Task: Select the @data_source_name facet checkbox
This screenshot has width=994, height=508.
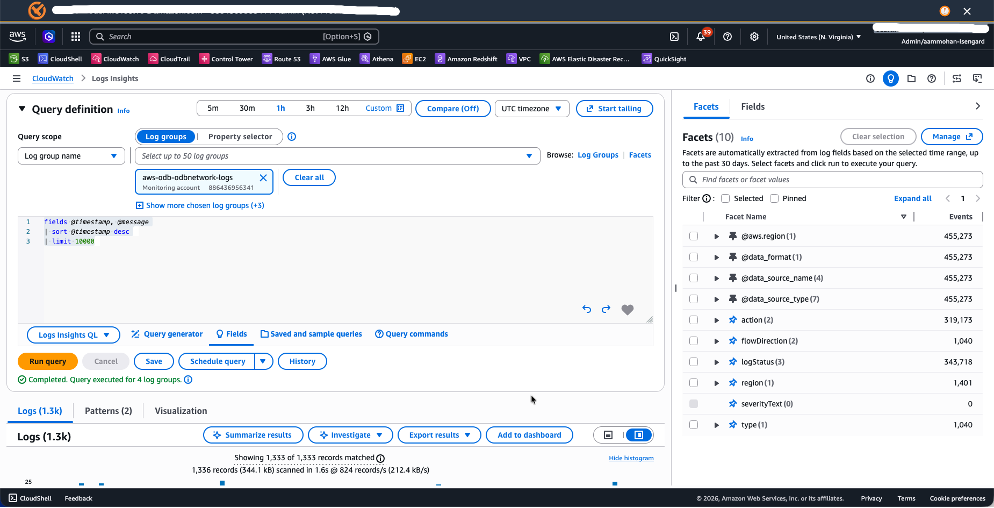Action: [x=694, y=278]
